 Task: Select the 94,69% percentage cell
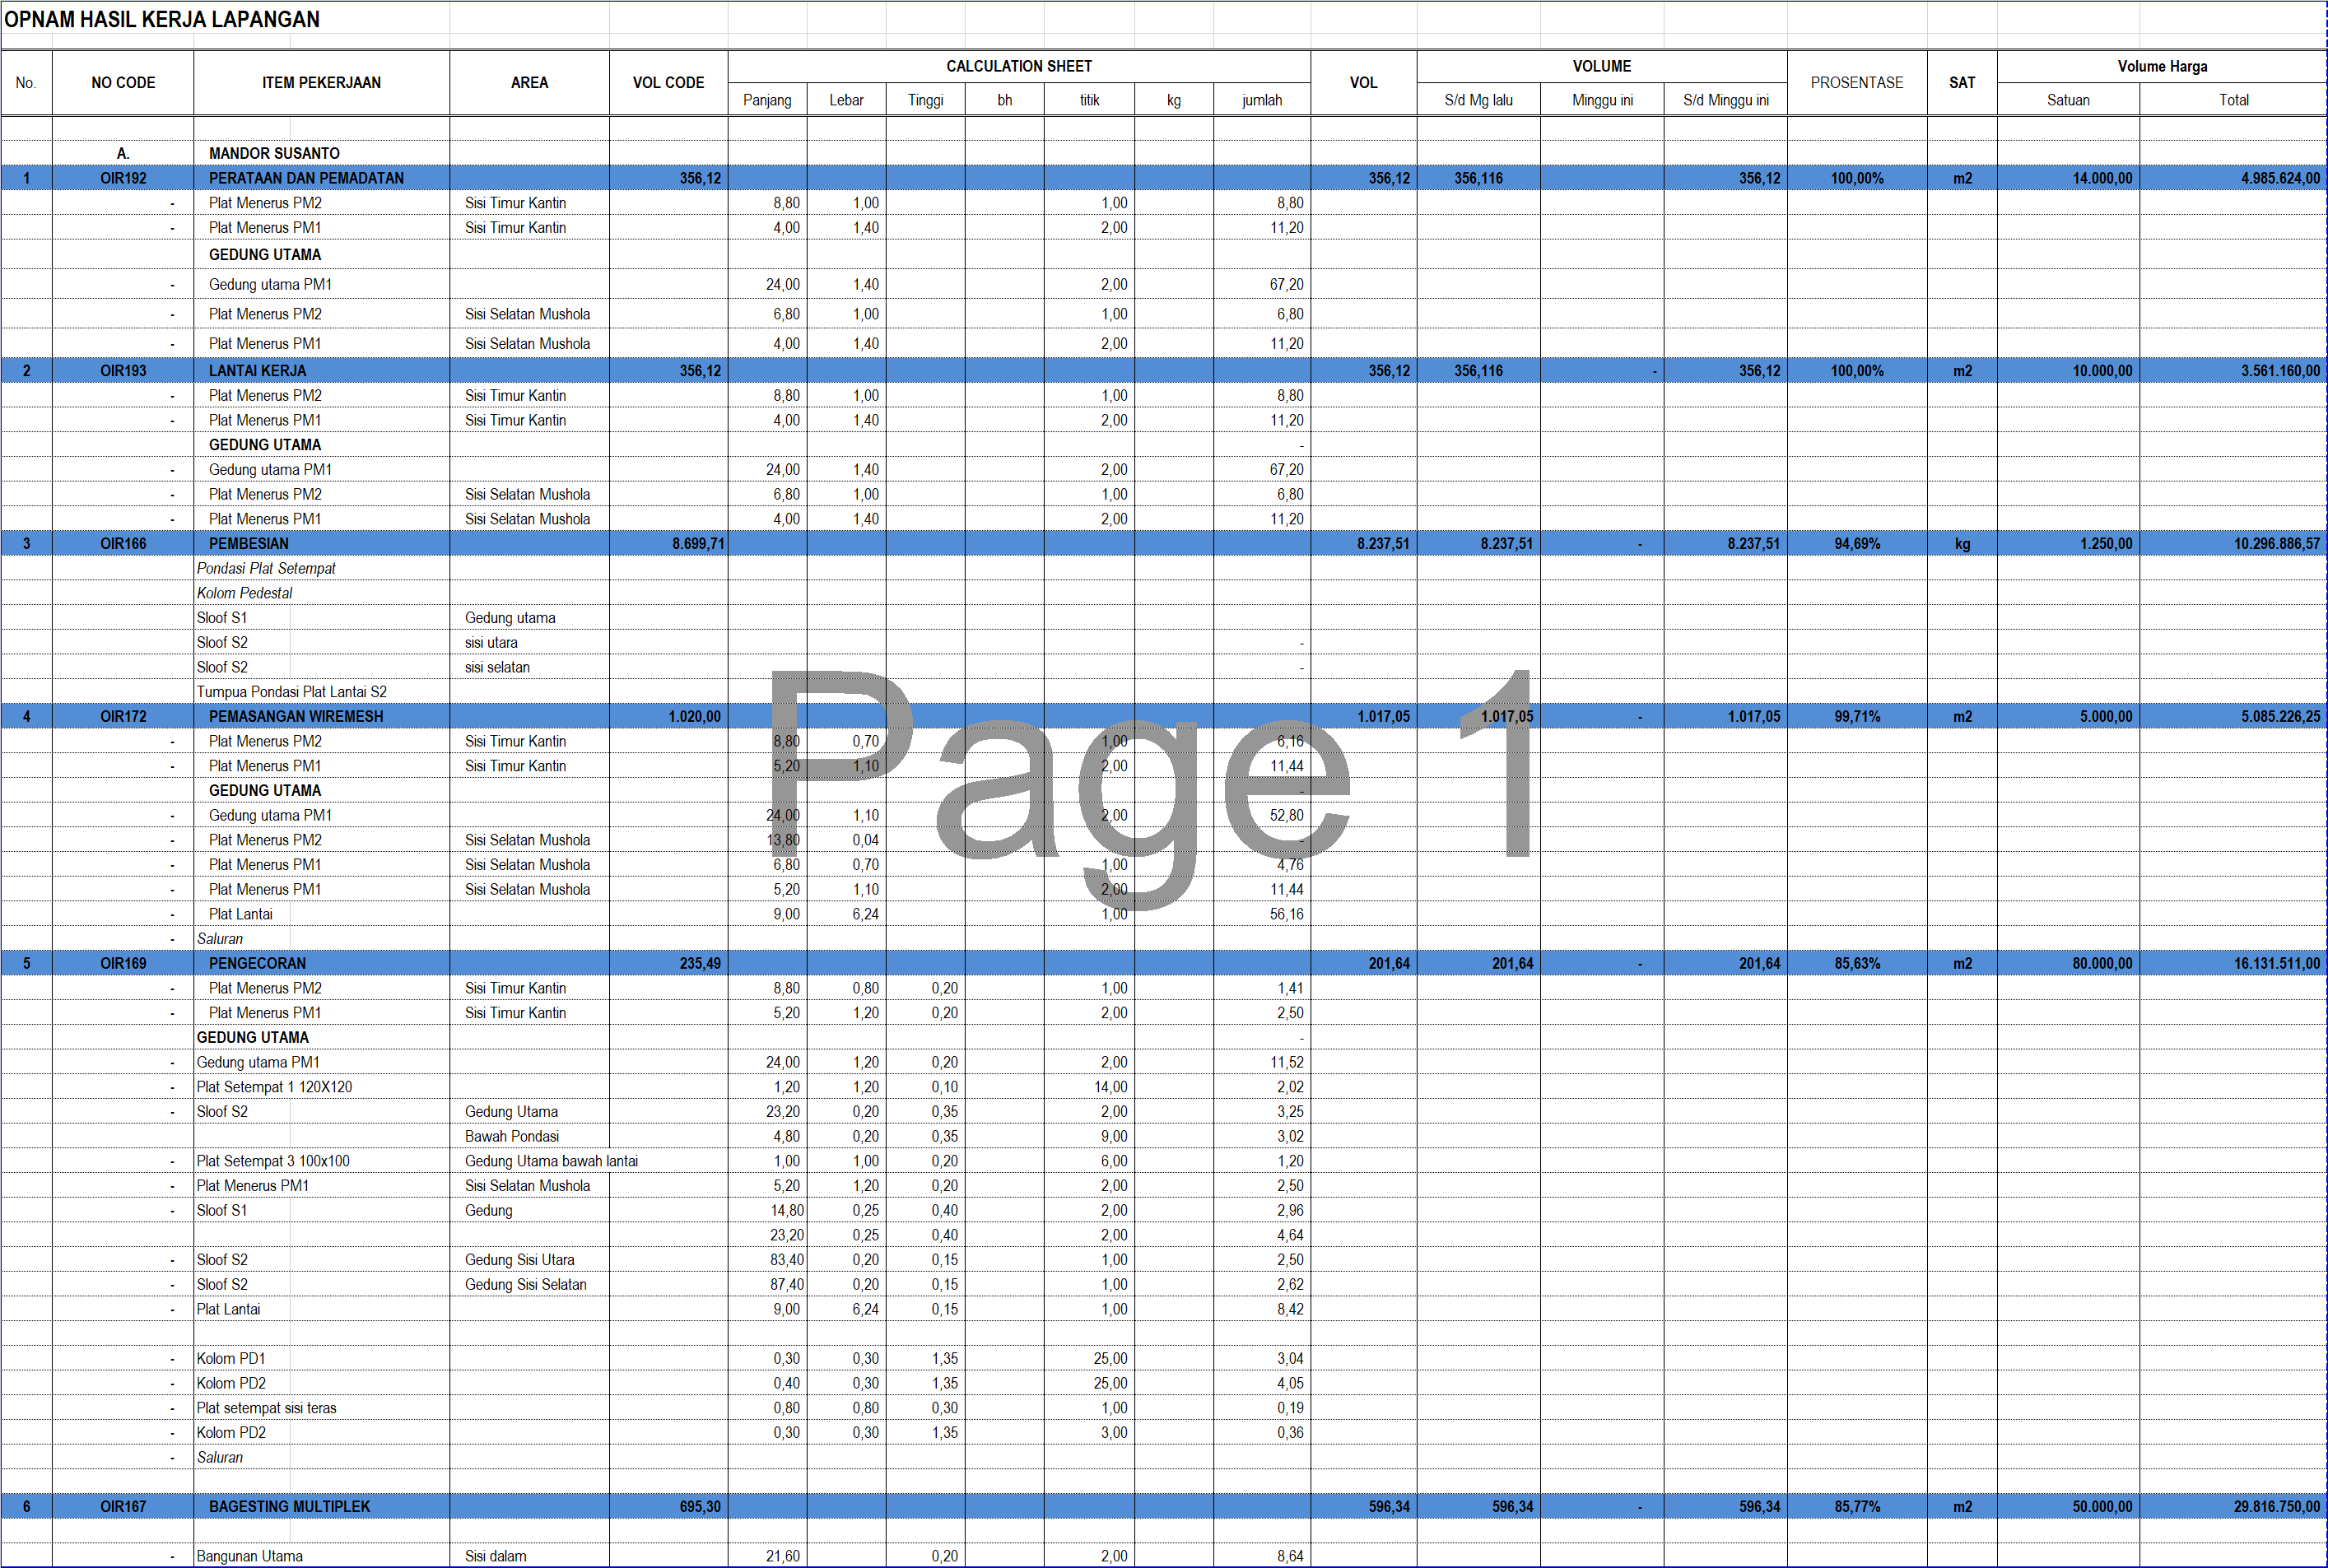pos(1856,544)
